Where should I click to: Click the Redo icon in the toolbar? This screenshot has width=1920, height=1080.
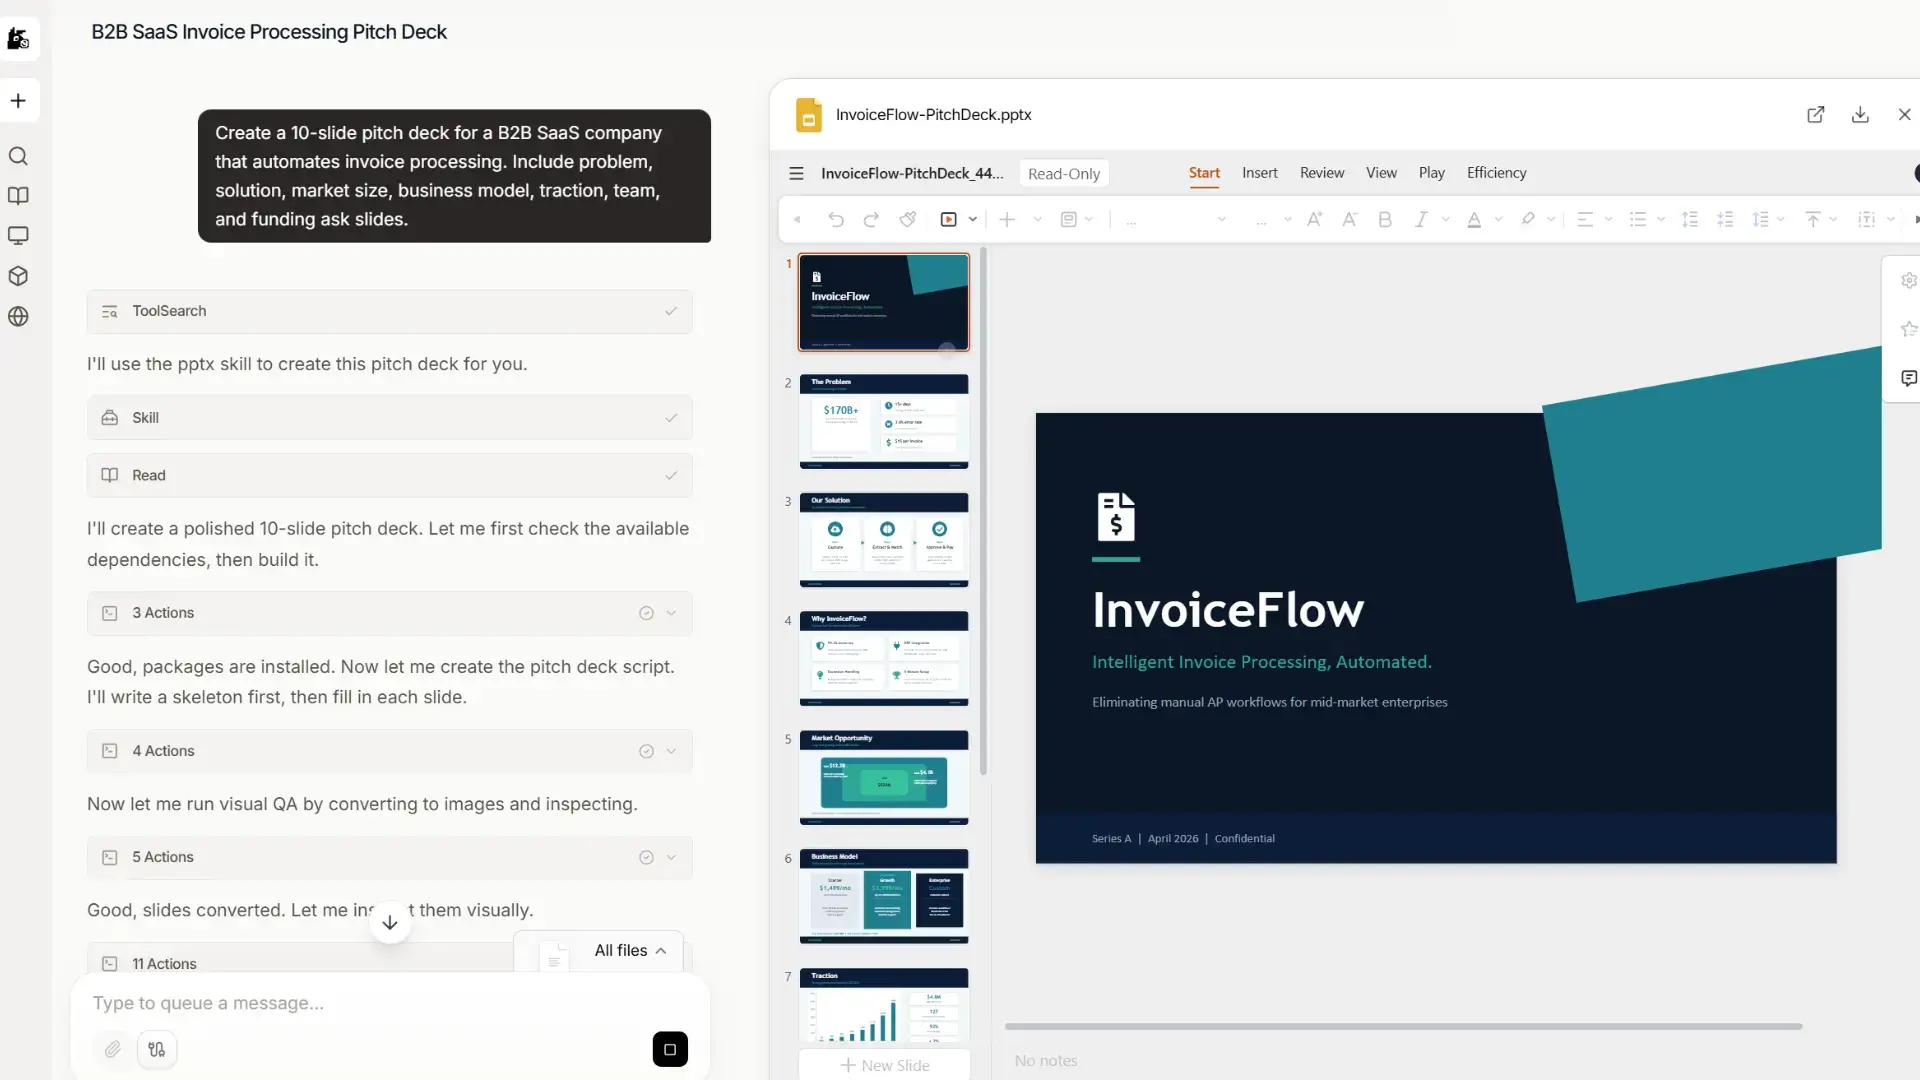[x=871, y=219]
